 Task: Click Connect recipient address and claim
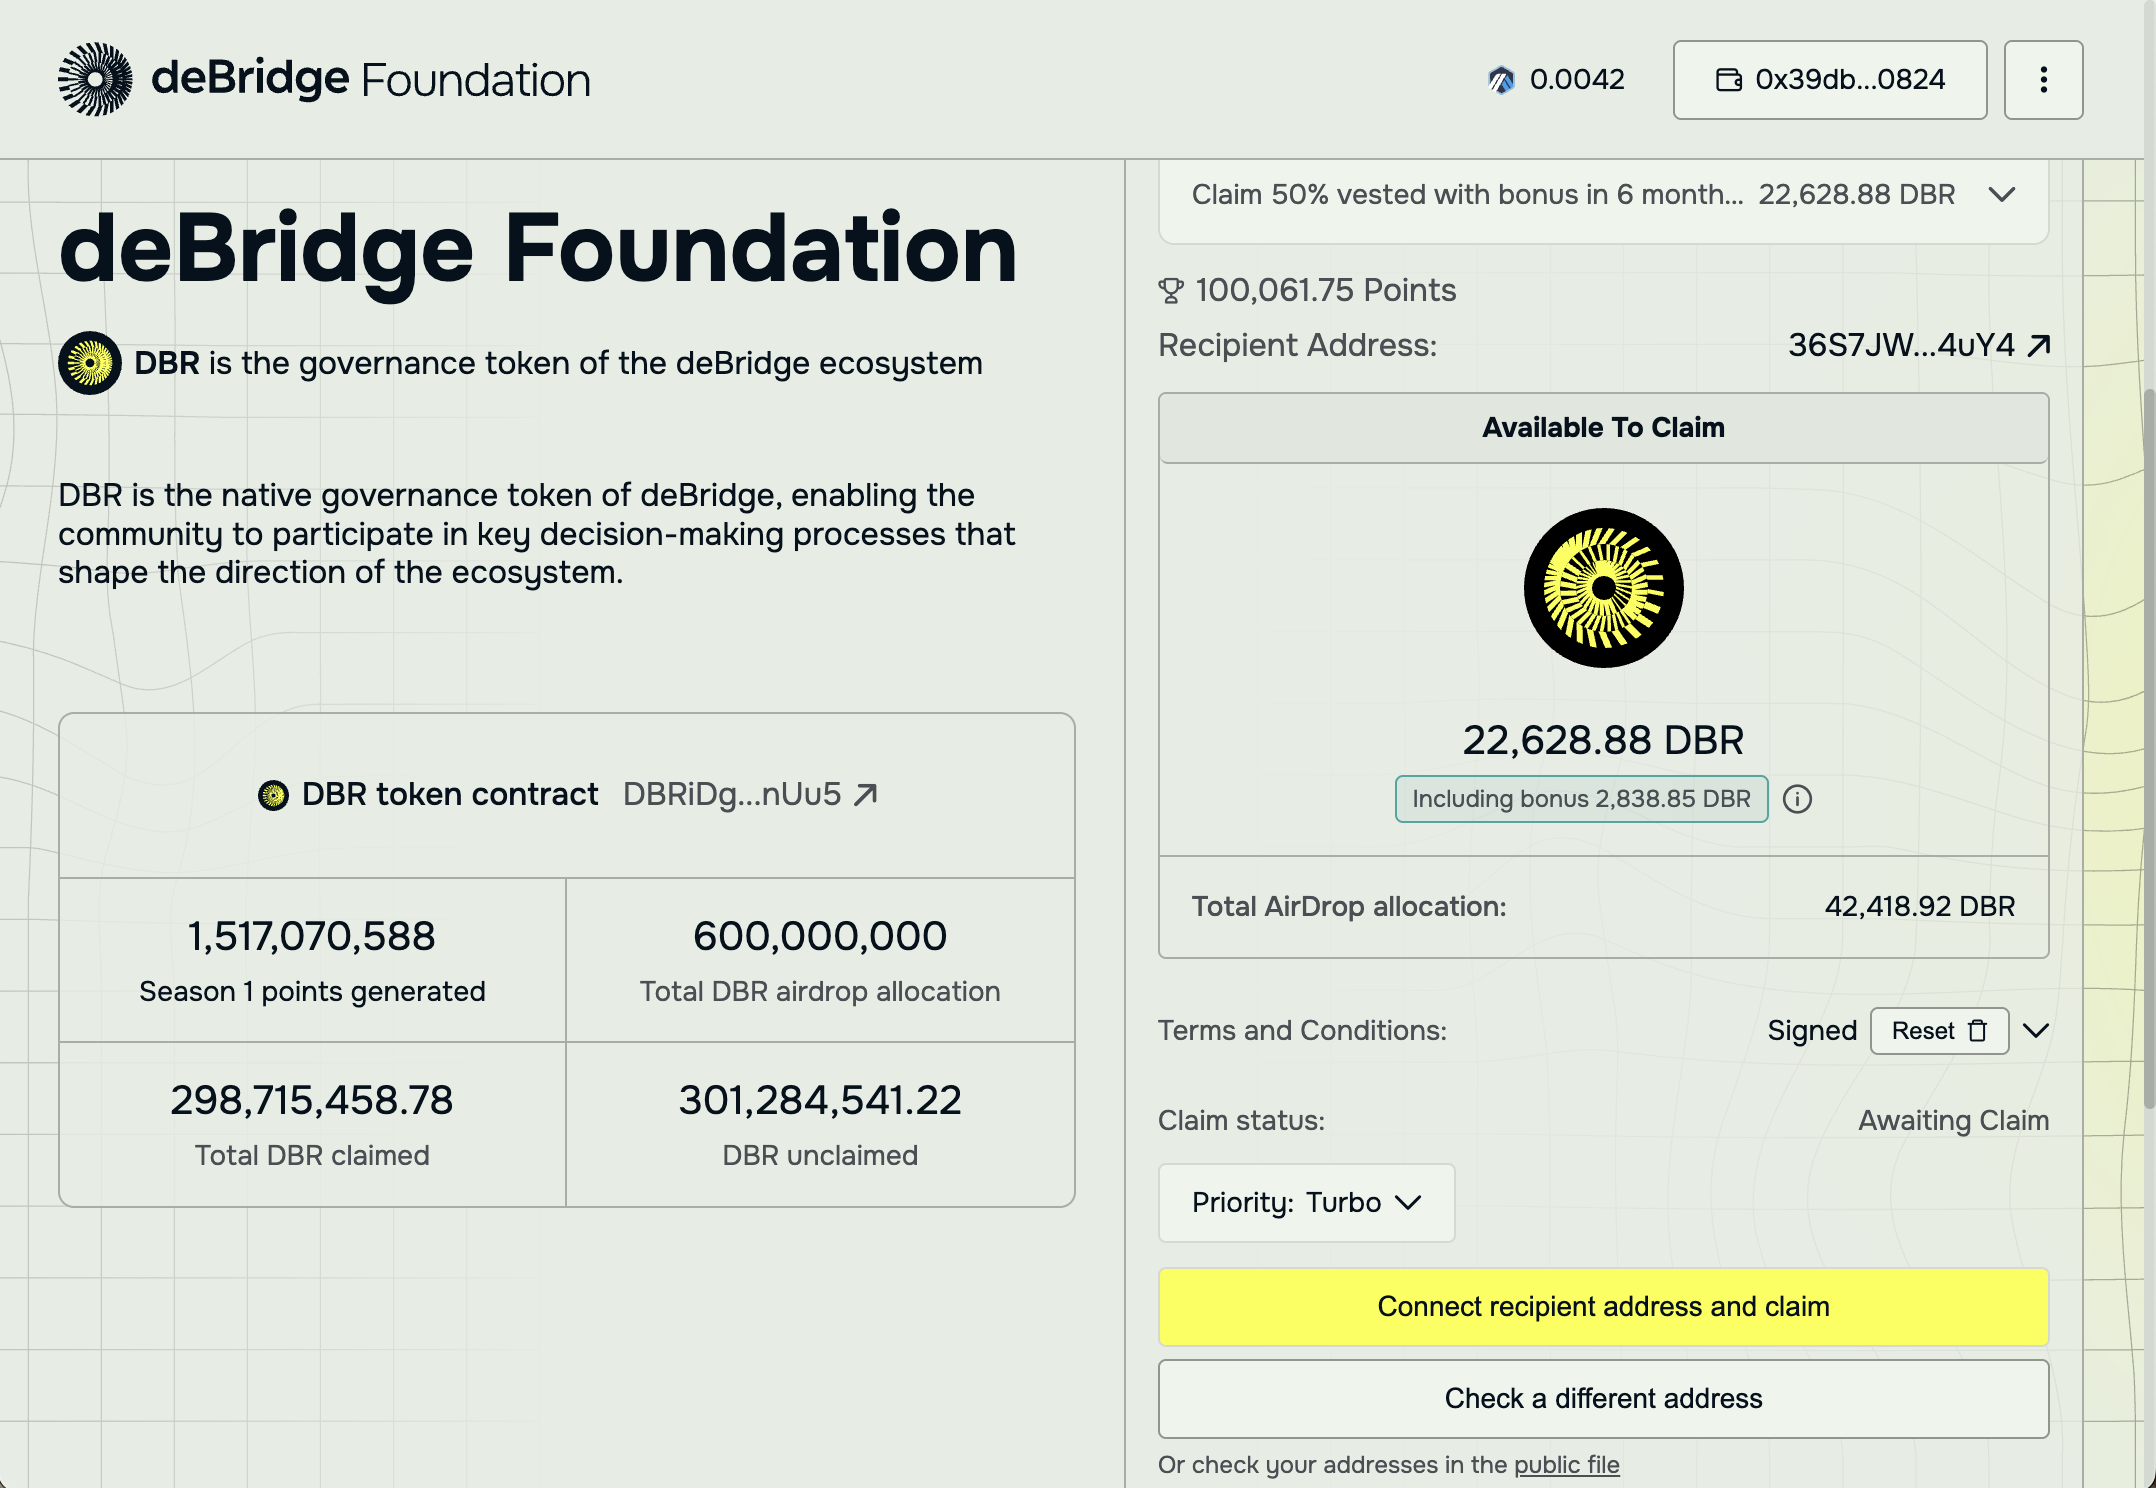point(1603,1307)
